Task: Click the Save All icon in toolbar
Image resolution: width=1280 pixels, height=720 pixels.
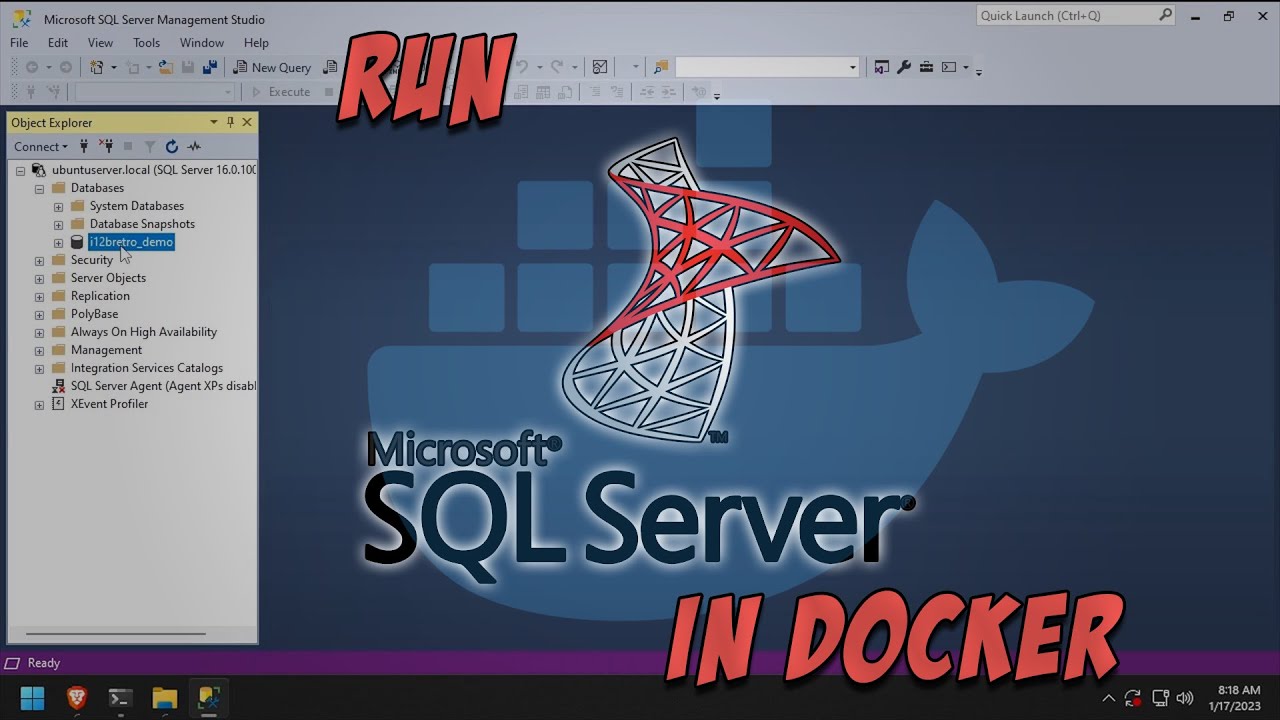Action: tap(210, 67)
